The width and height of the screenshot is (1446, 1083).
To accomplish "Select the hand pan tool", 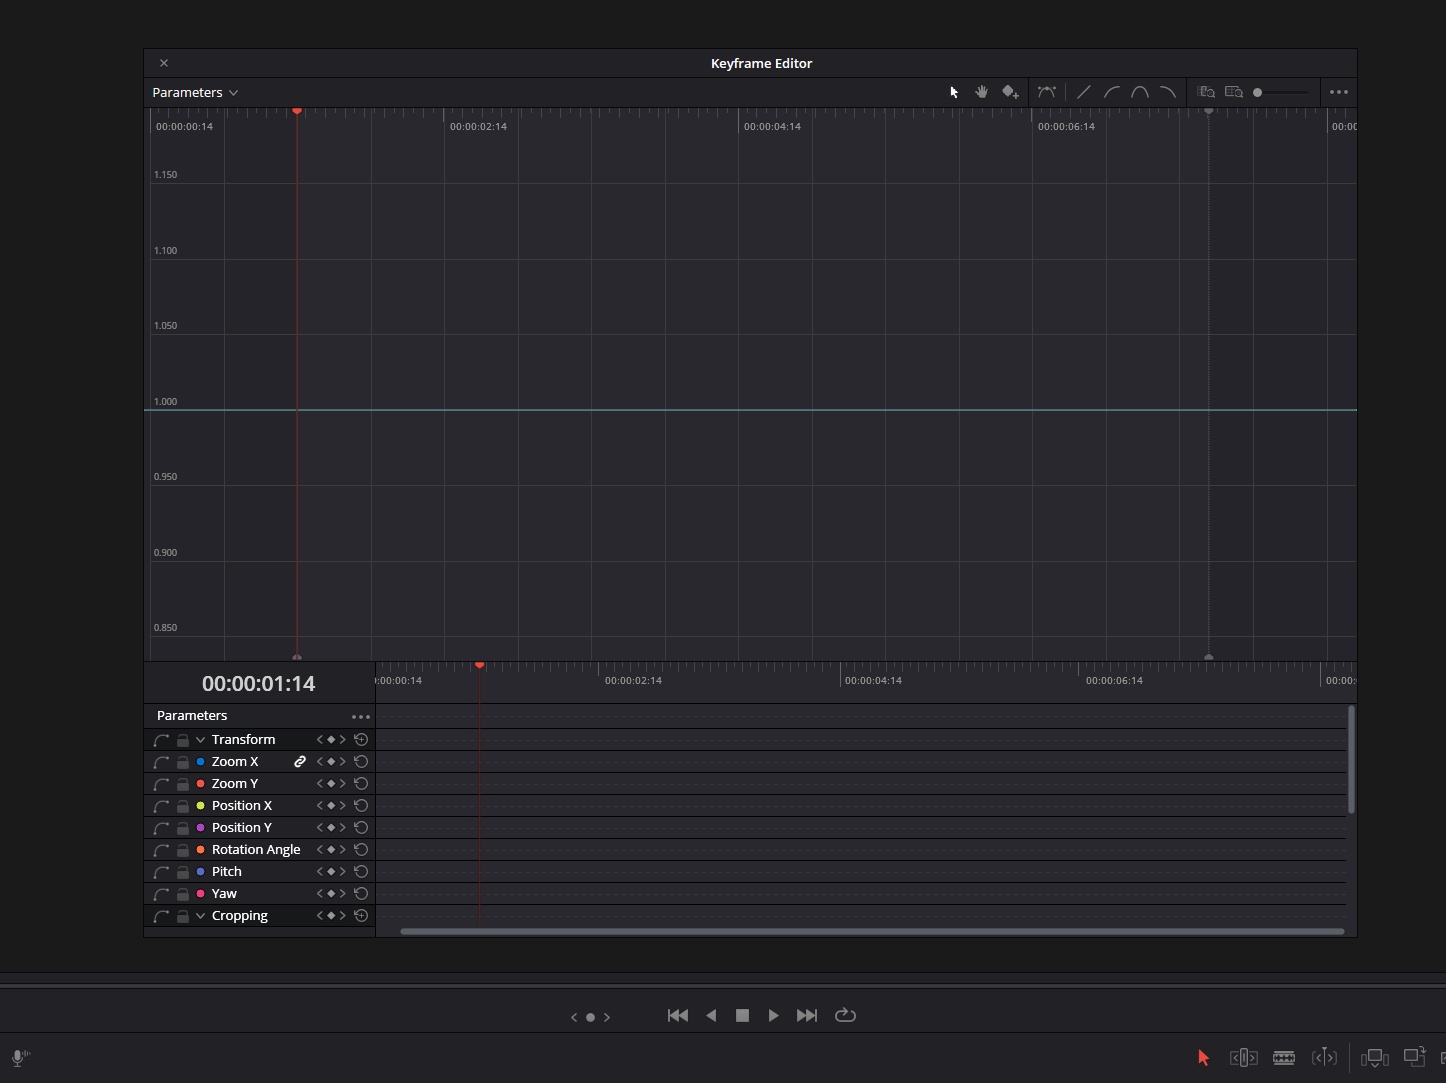I will coord(981,92).
